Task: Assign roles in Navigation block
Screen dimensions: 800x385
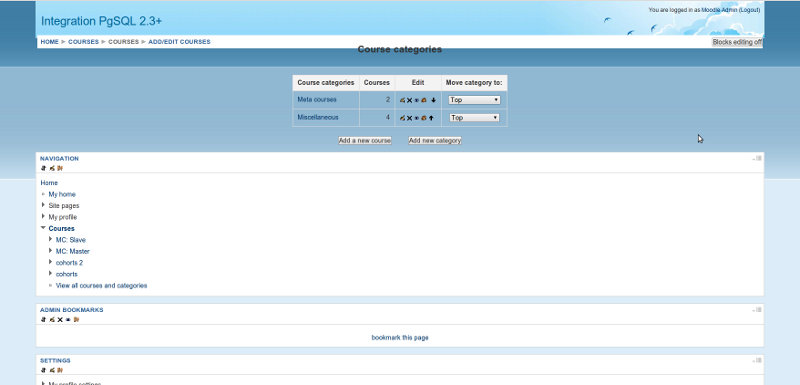Action: coord(60,168)
